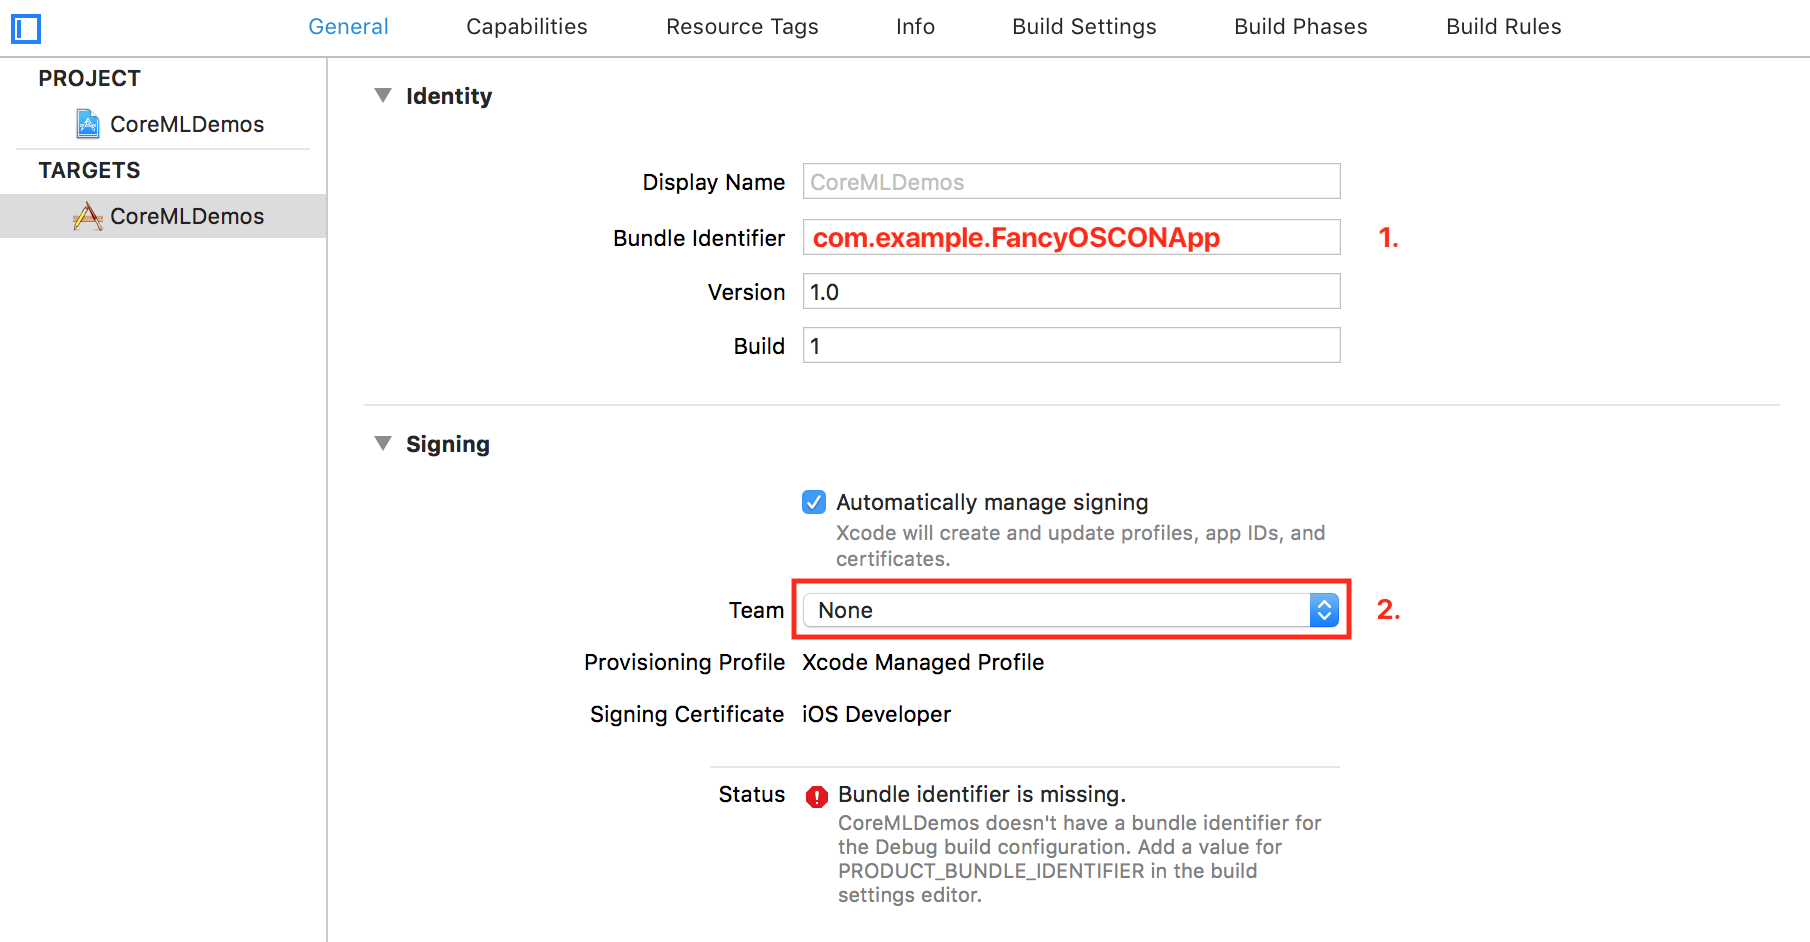
Task: Uncheck Automatically manage signing
Action: [814, 502]
